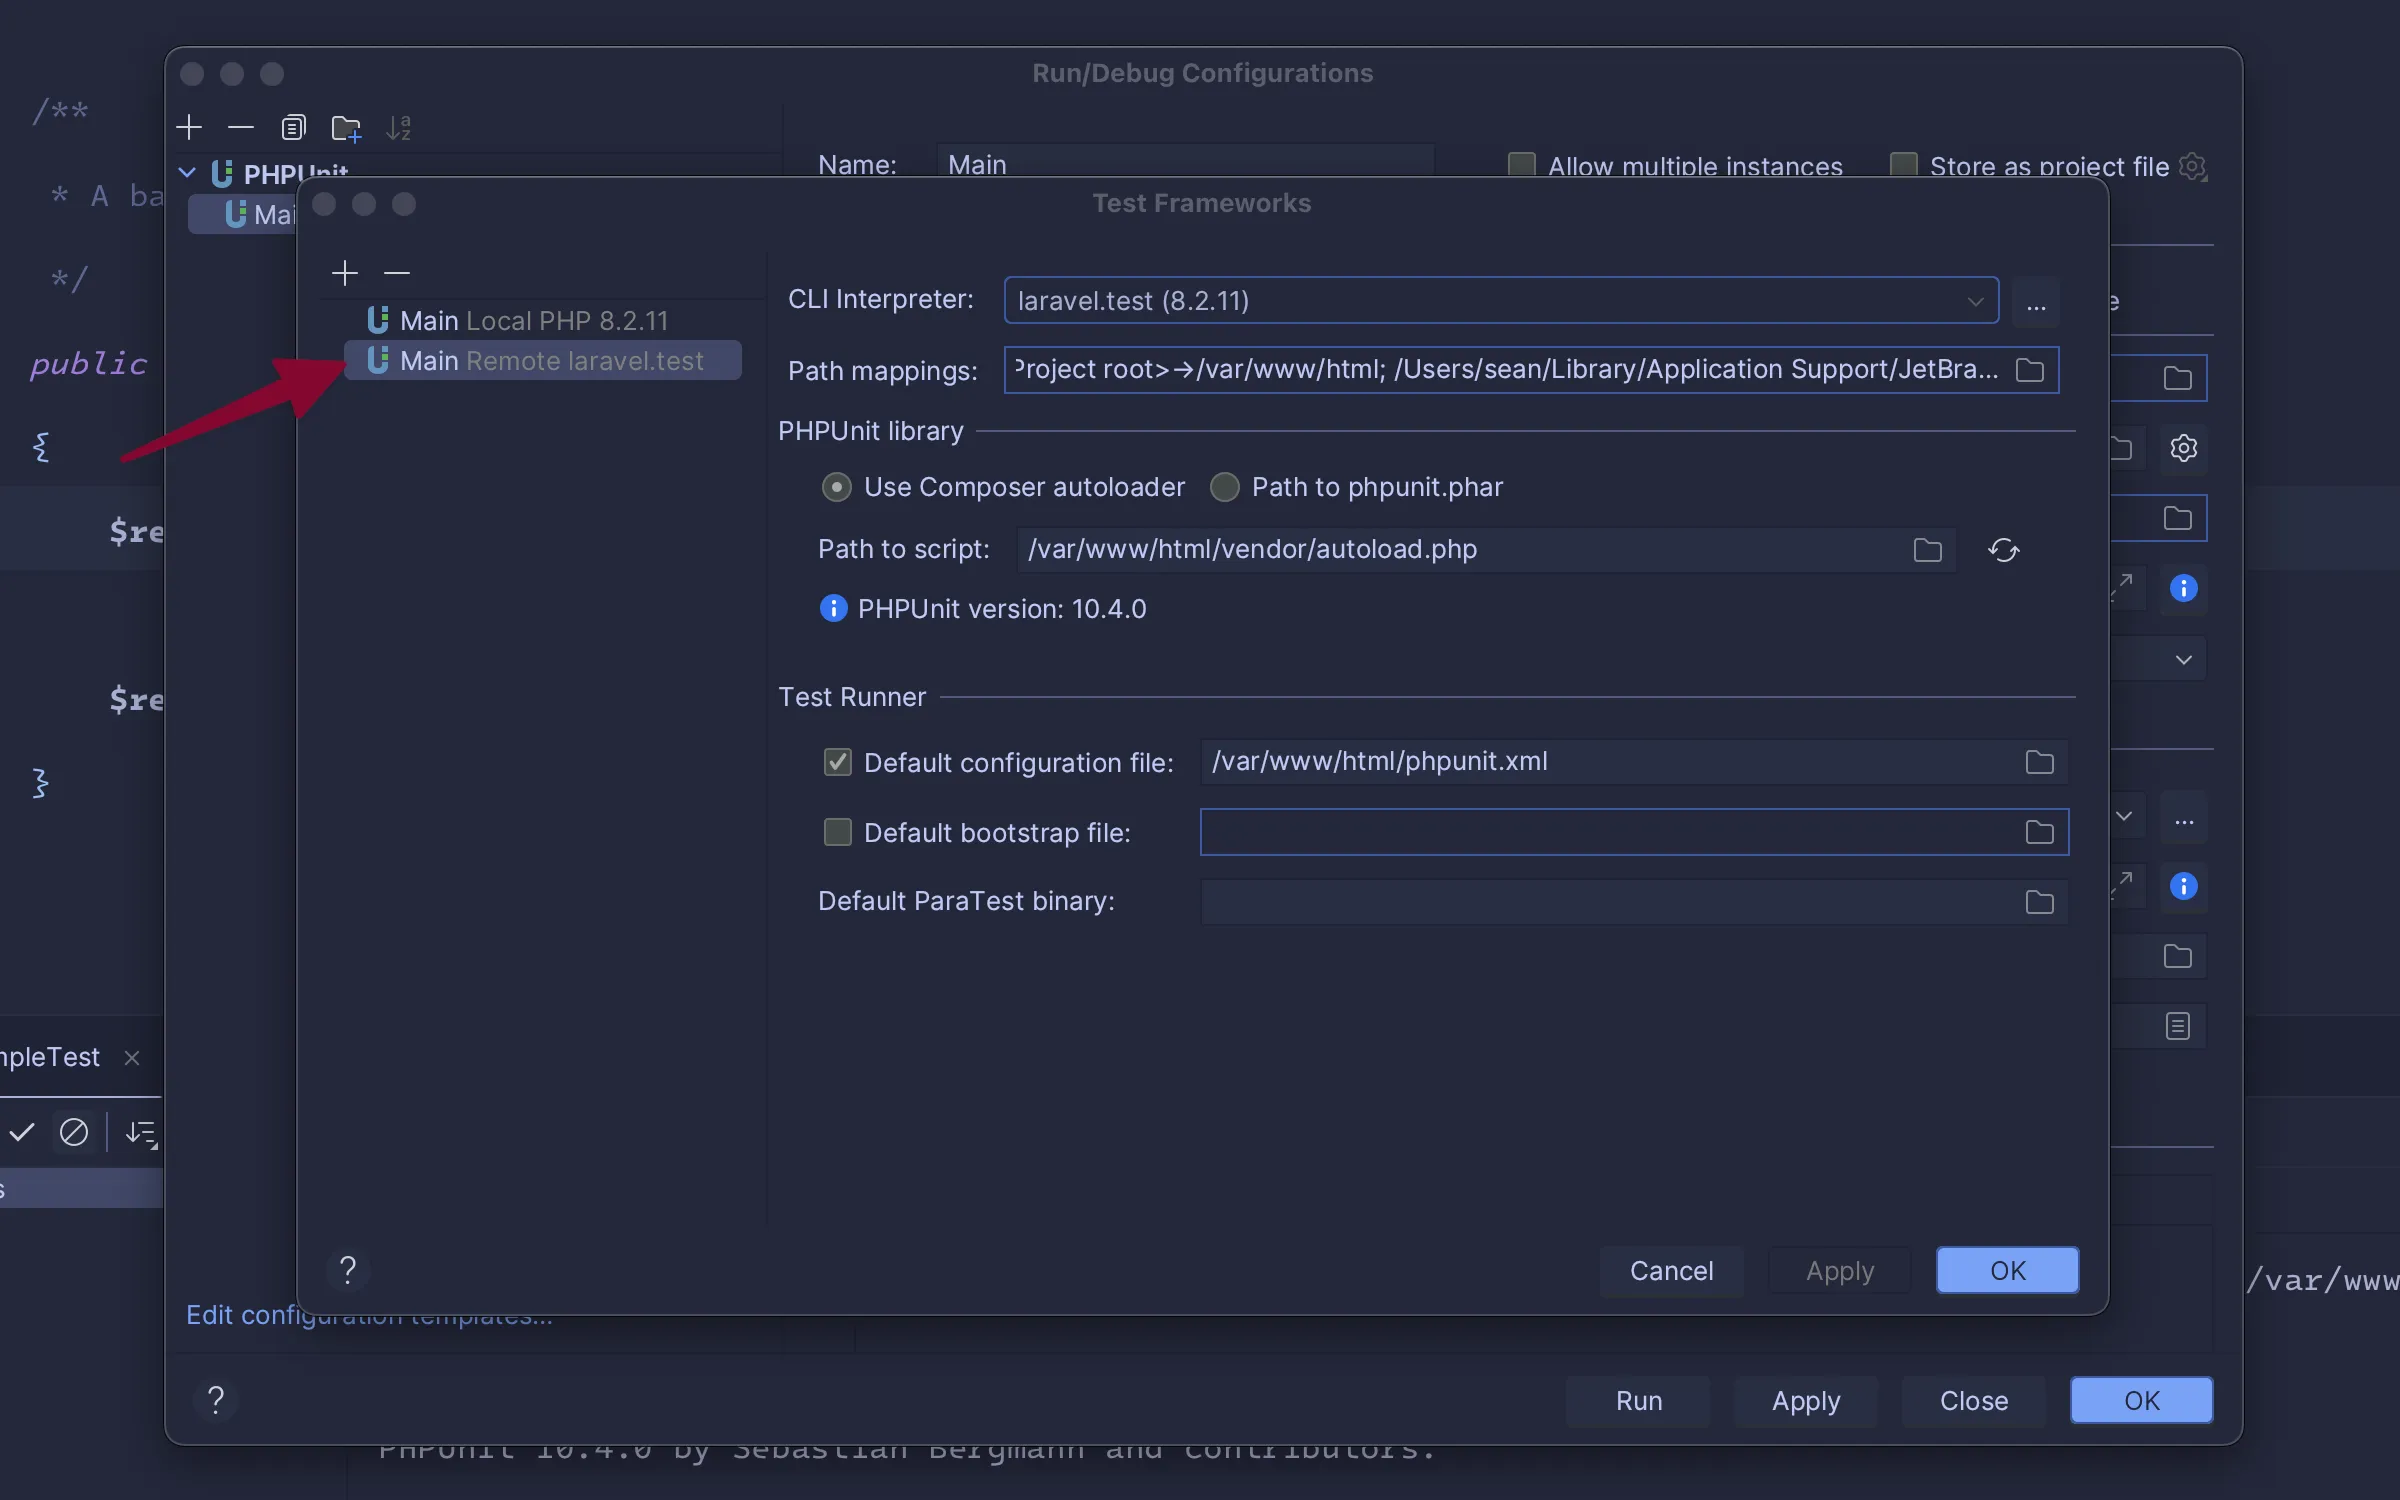Close the ExampleTest run tab

(x=131, y=1058)
